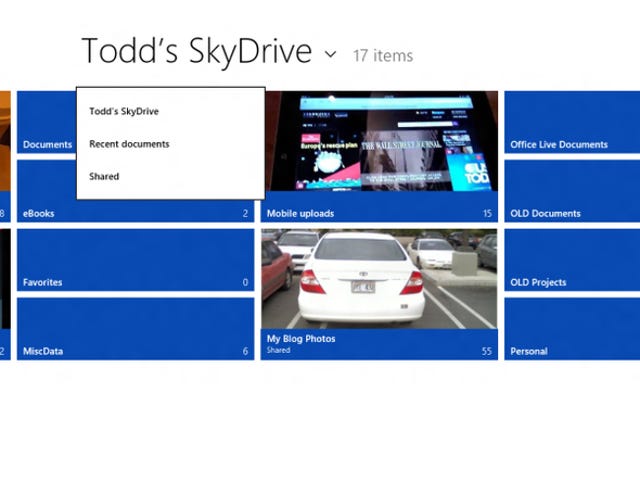The width and height of the screenshot is (640, 481).
Task: Click the My Blog Photos label text
Action: pos(301,338)
